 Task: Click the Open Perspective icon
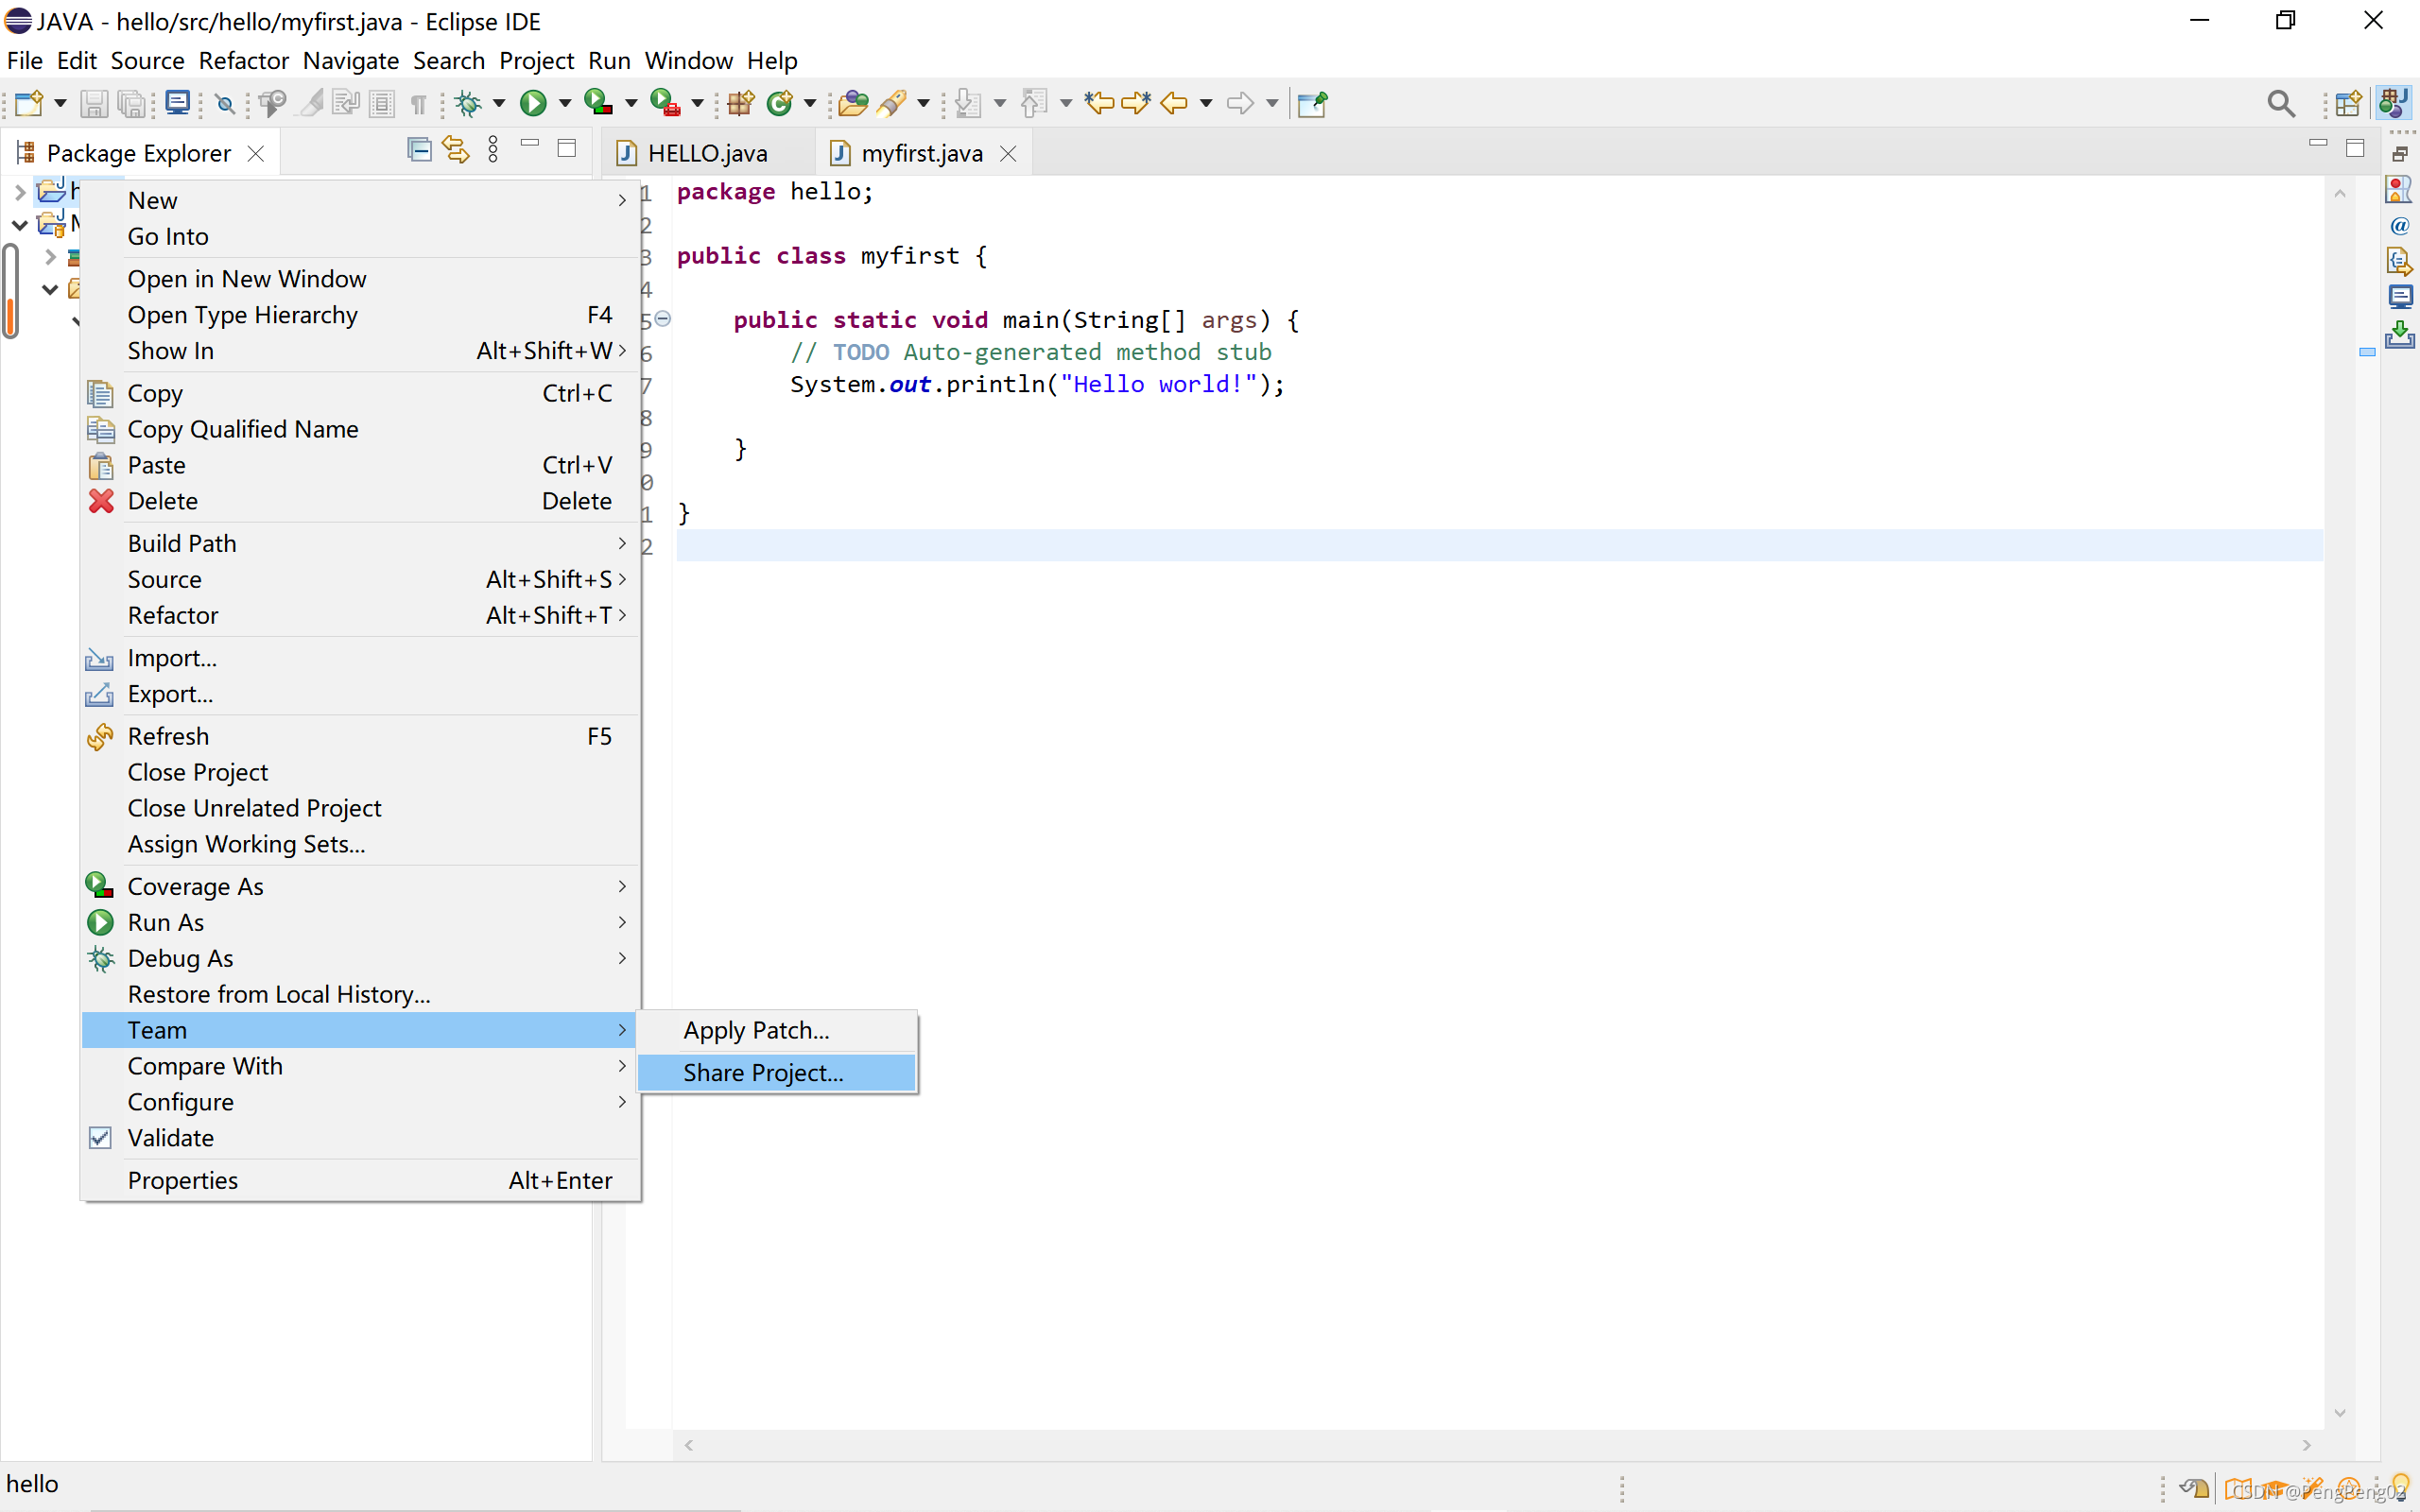tap(2348, 103)
